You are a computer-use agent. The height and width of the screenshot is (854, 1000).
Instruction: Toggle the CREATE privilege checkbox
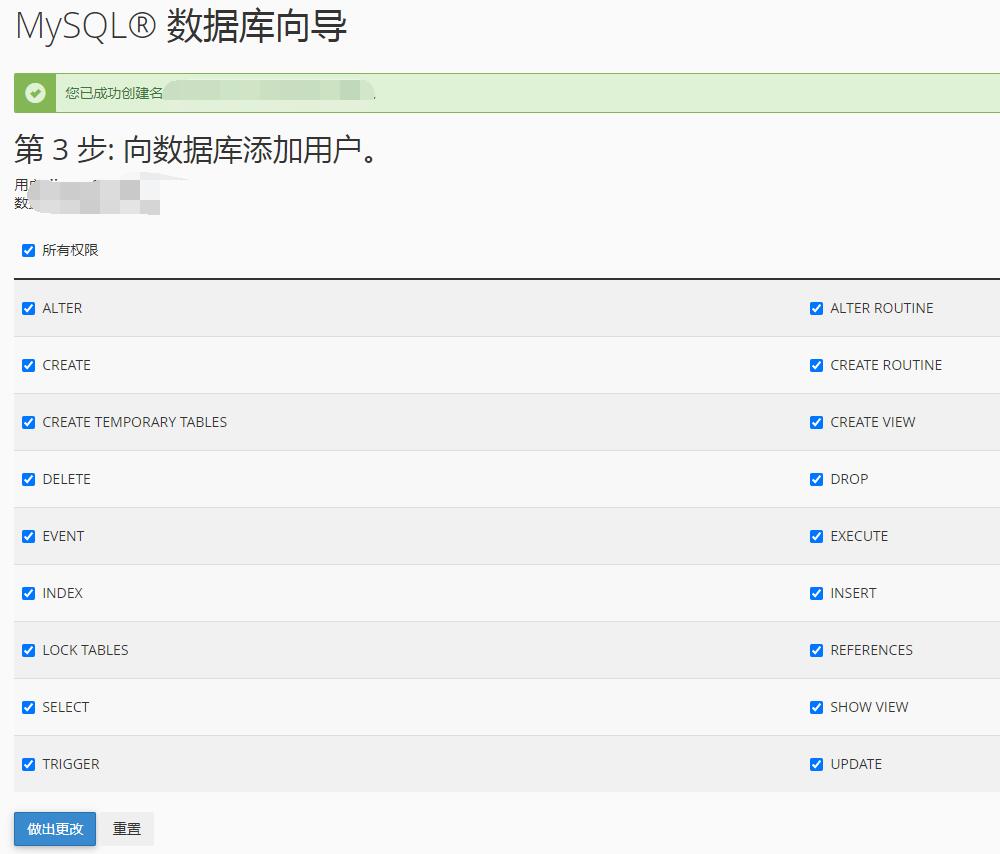click(x=28, y=365)
